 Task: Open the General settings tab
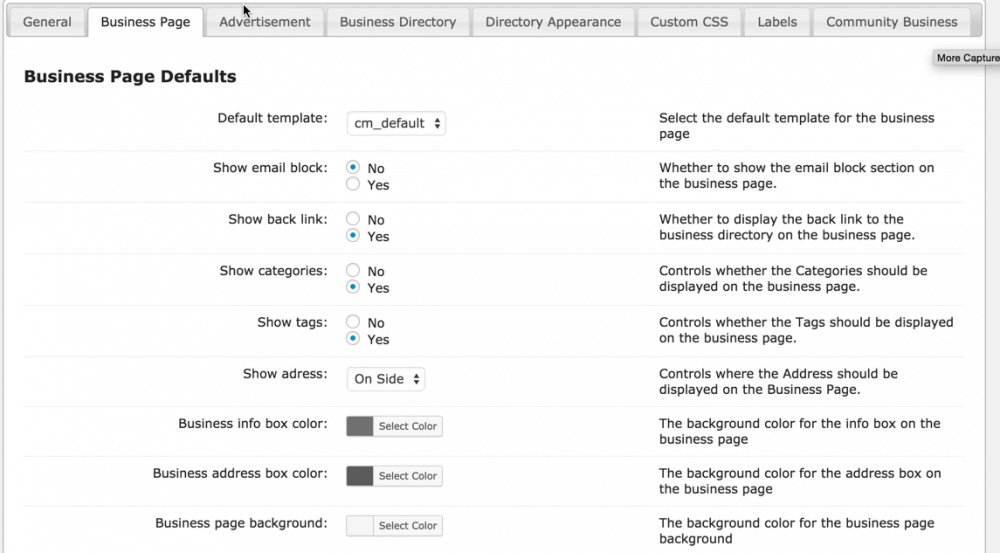(47, 21)
